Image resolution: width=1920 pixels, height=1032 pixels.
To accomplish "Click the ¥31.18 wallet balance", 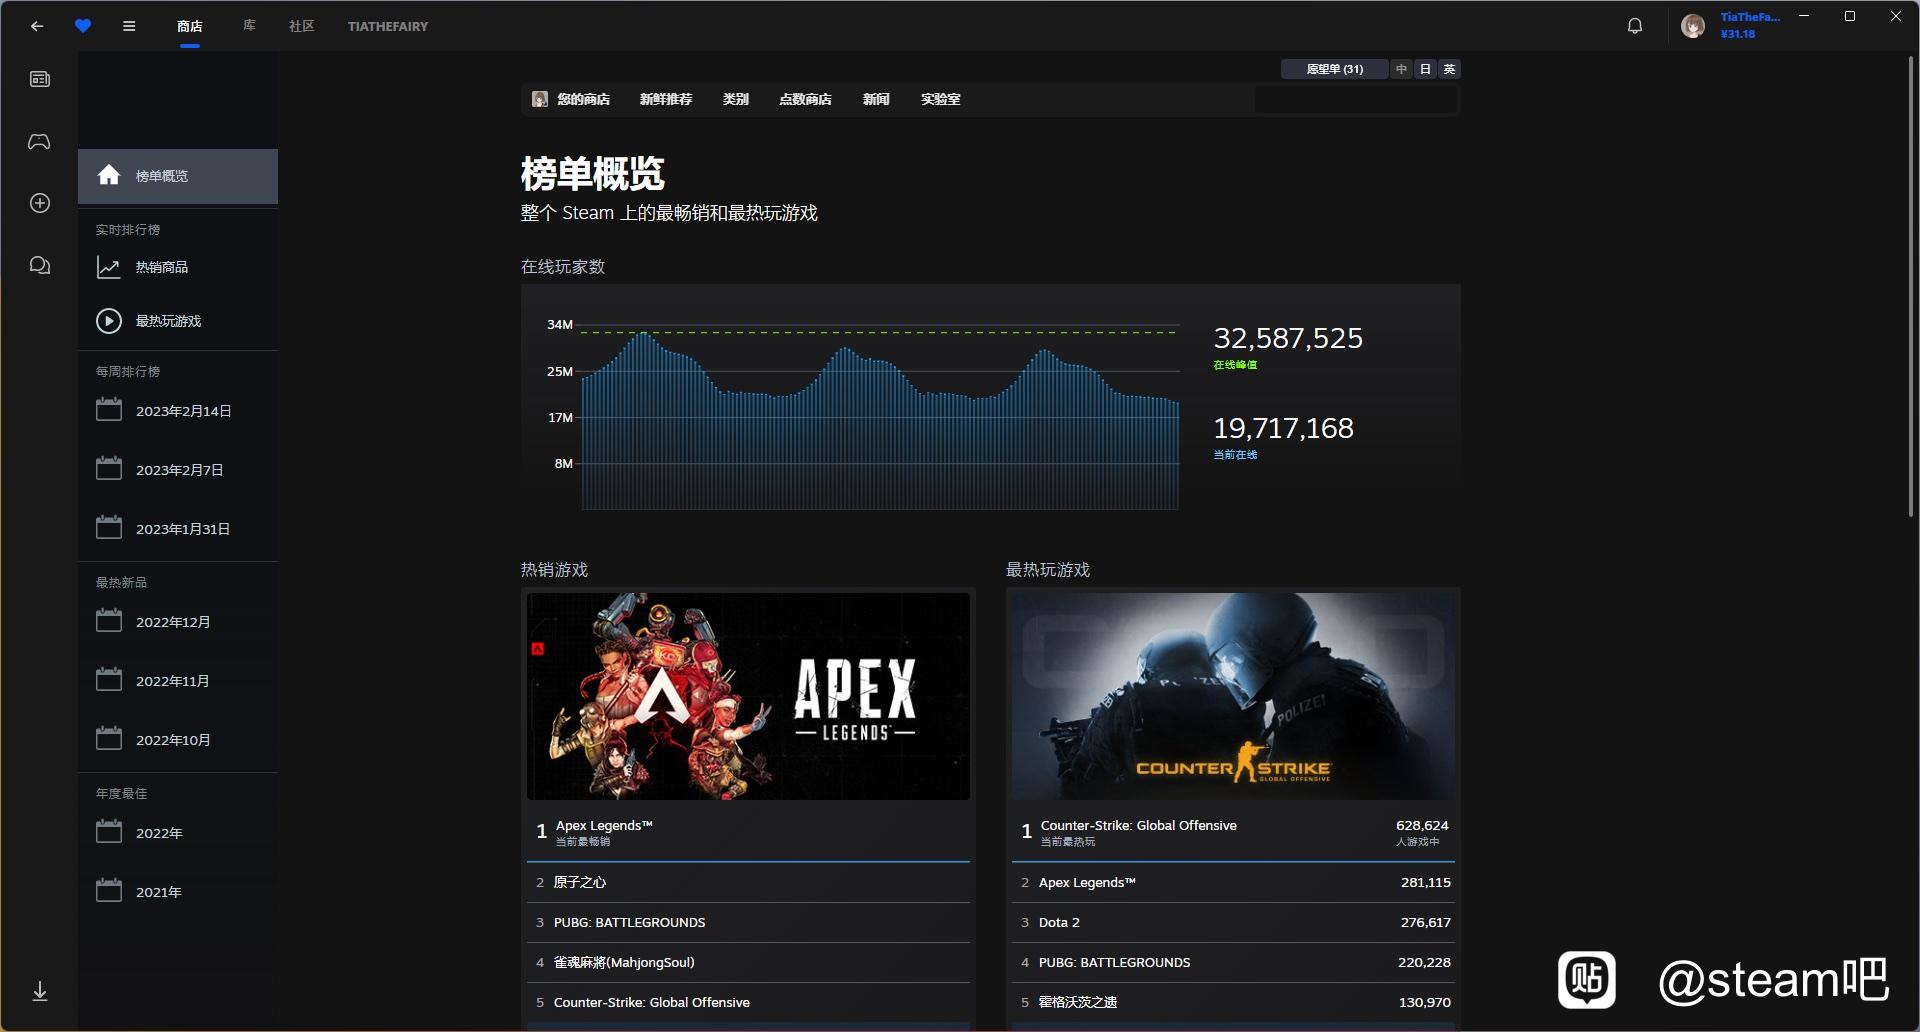I will click(x=1738, y=34).
